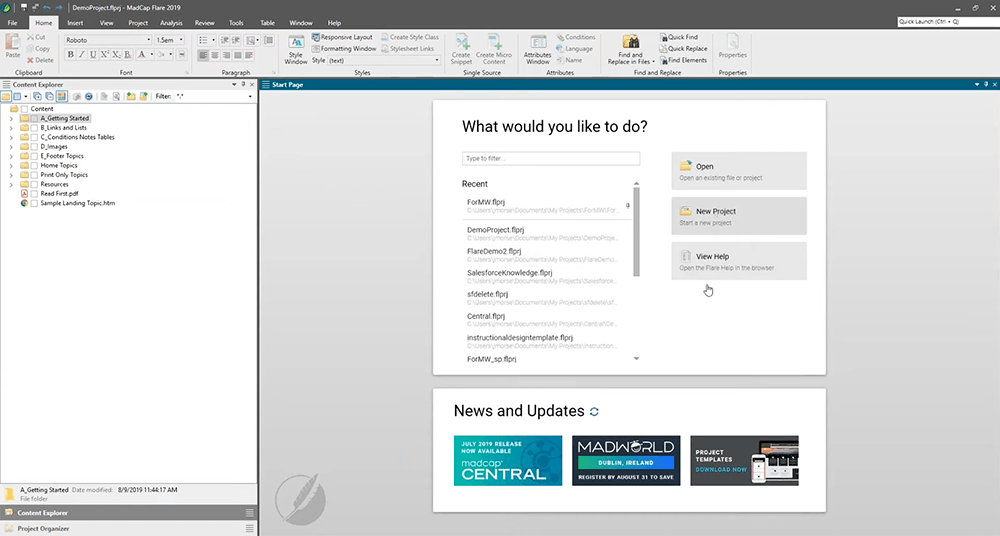Switch to the Table ribbon tab

tap(267, 23)
